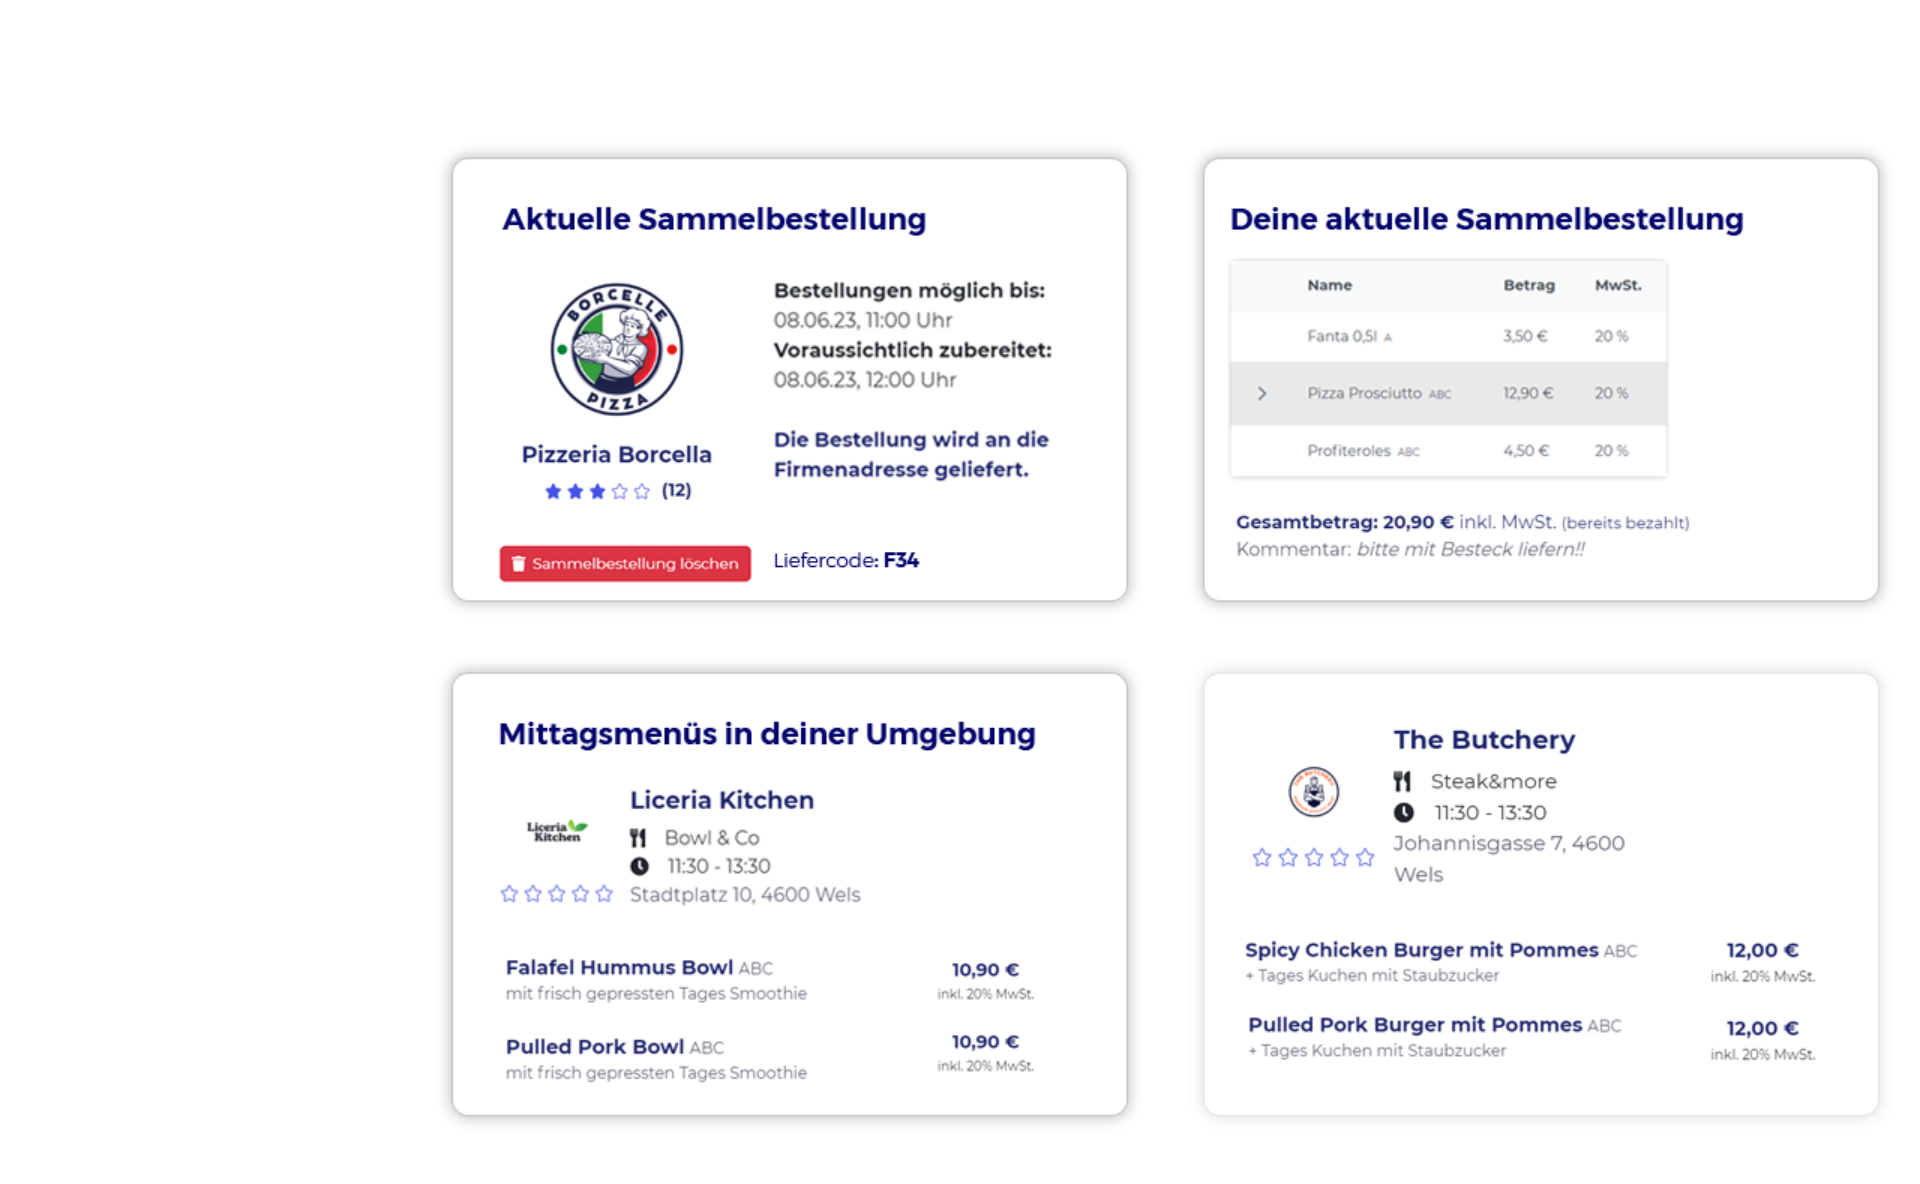This screenshot has width=1920, height=1184.
Task: Expand the Pizza Prosciutto order row
Action: tap(1262, 394)
